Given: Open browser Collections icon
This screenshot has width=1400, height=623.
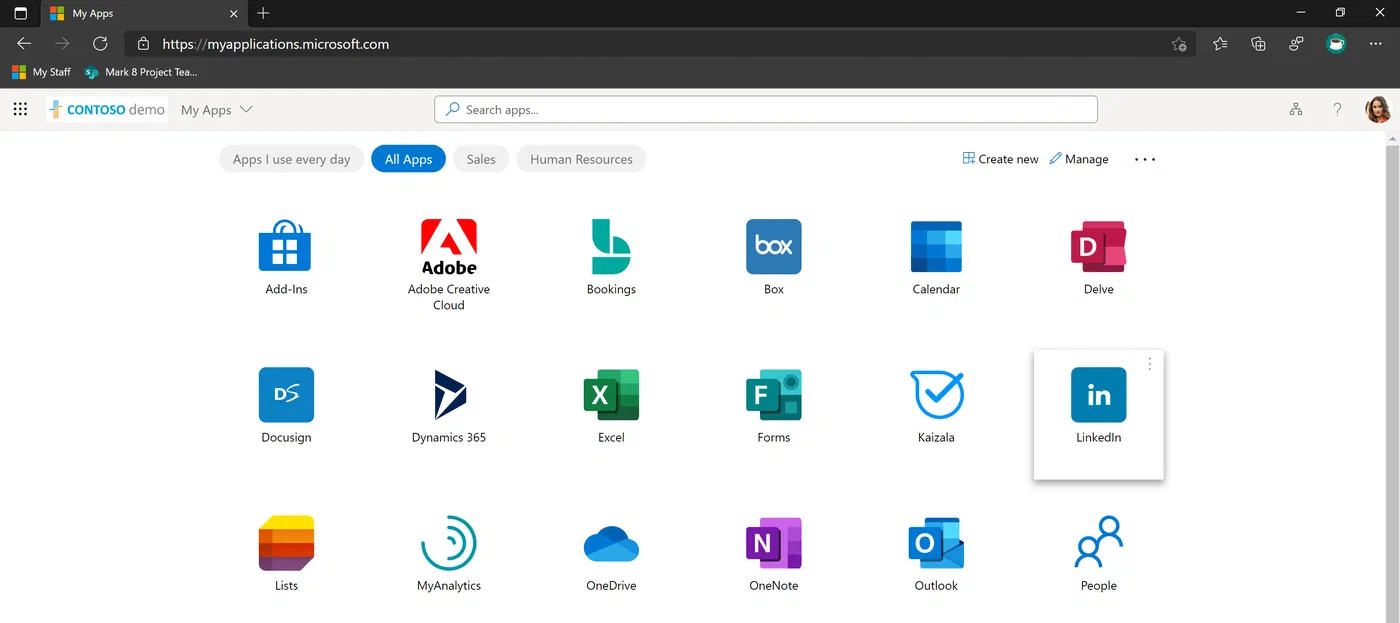Looking at the screenshot, I should pos(1258,44).
